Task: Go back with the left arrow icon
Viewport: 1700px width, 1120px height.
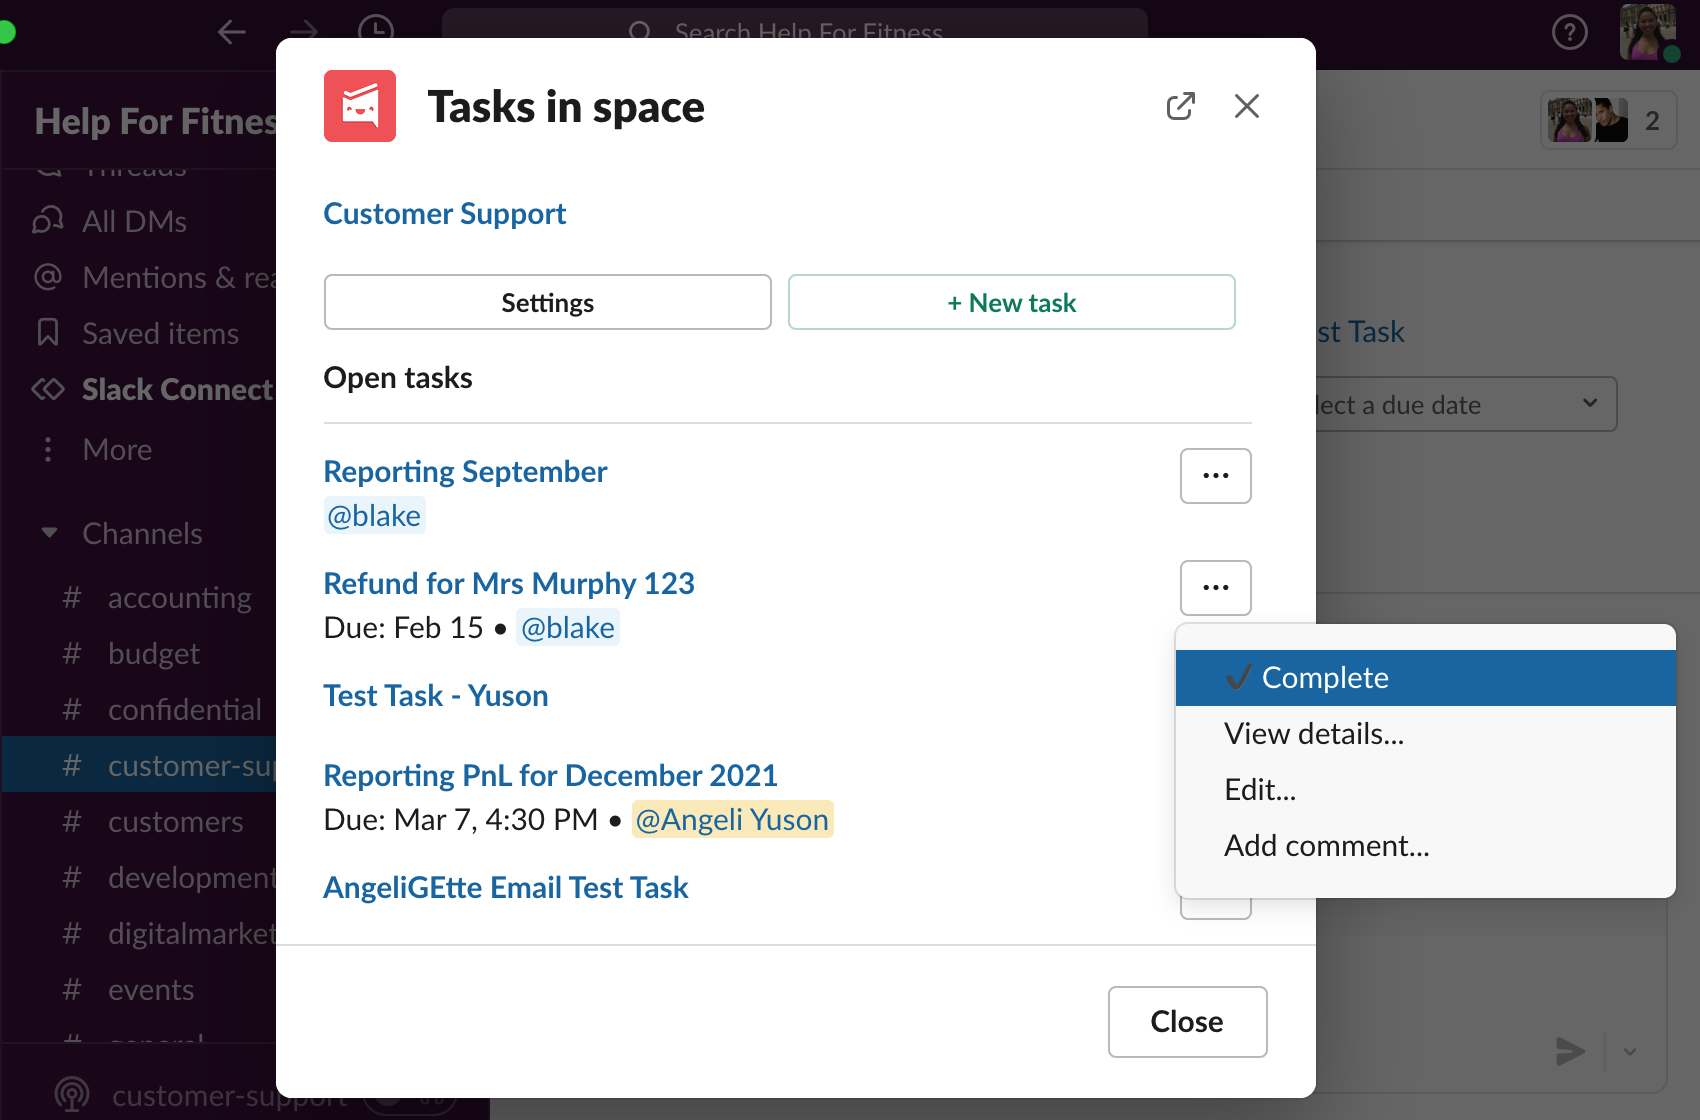Action: (232, 31)
